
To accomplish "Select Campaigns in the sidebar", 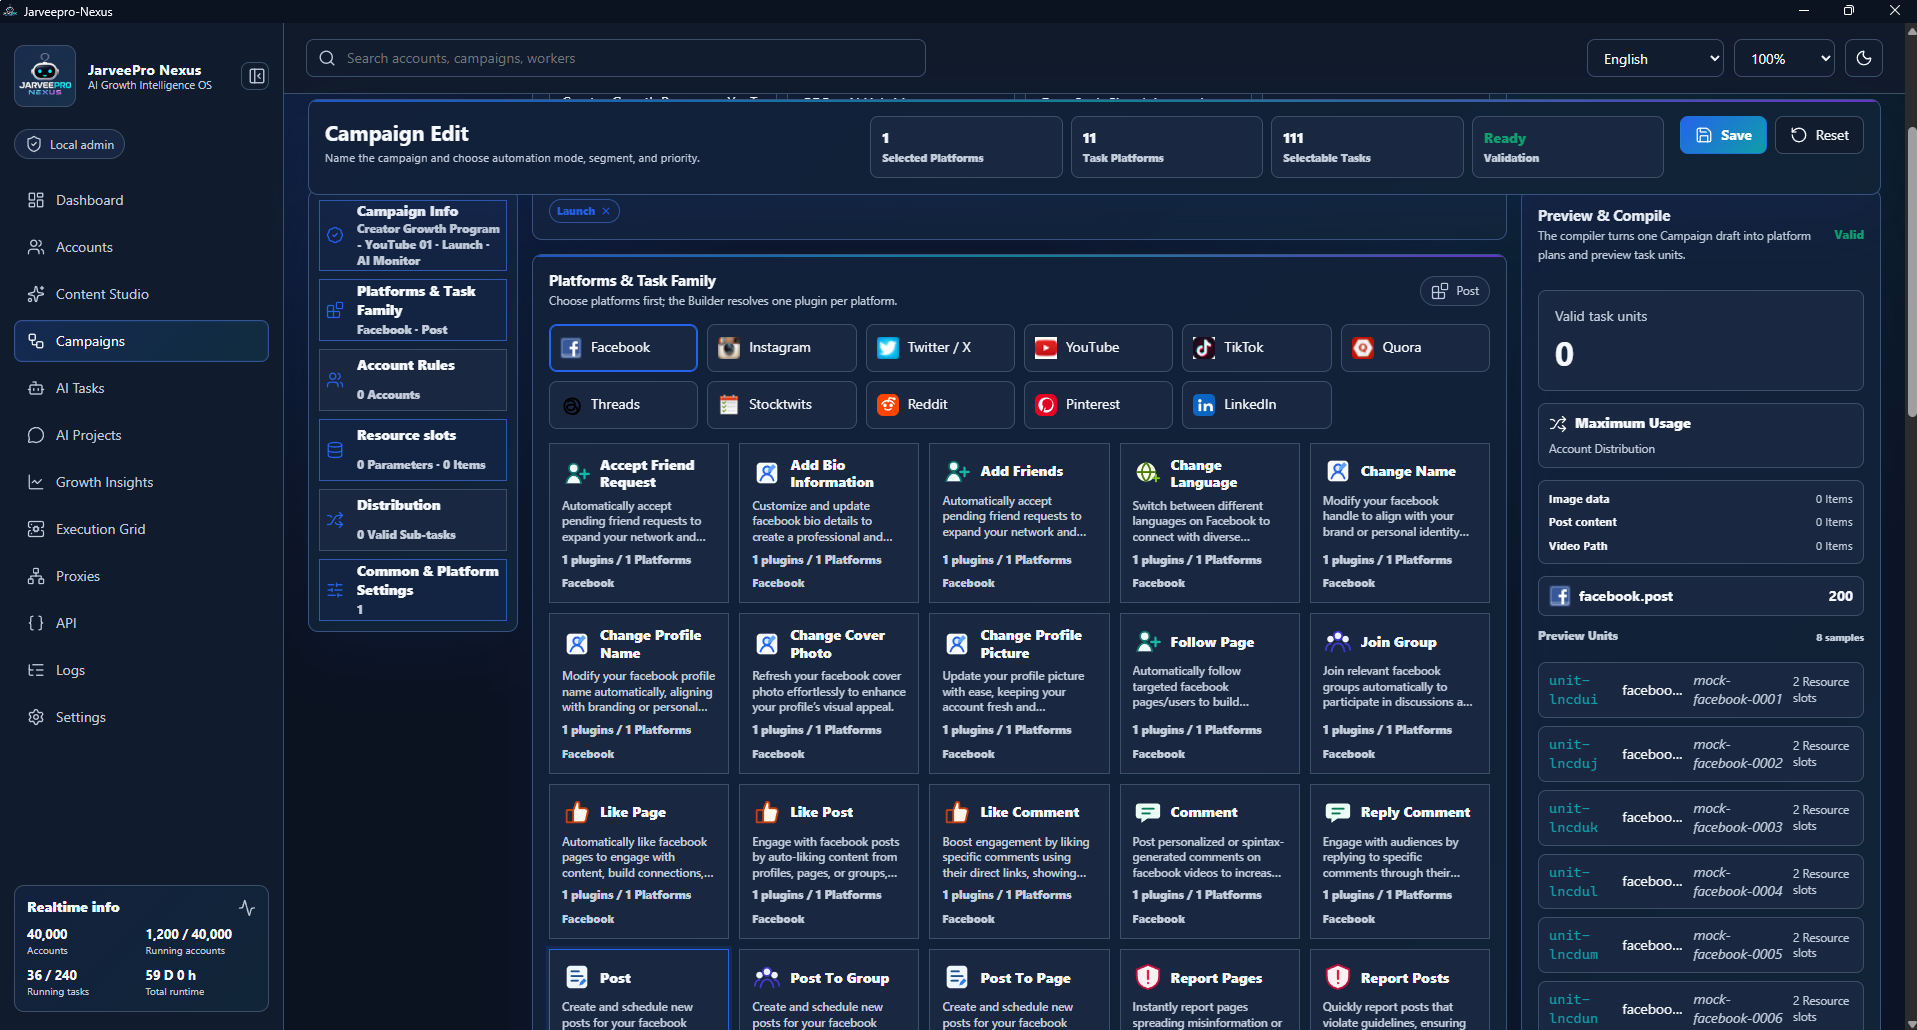I will click(x=141, y=341).
